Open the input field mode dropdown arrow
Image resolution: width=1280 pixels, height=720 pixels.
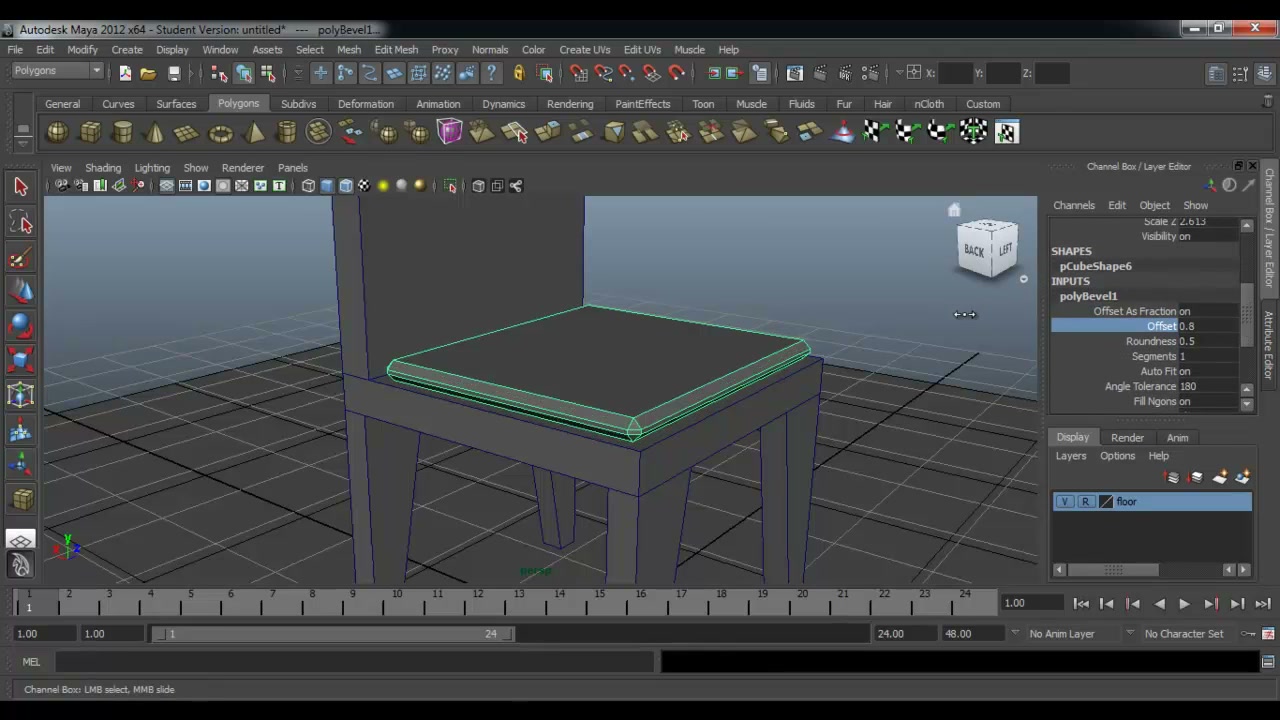pos(899,72)
